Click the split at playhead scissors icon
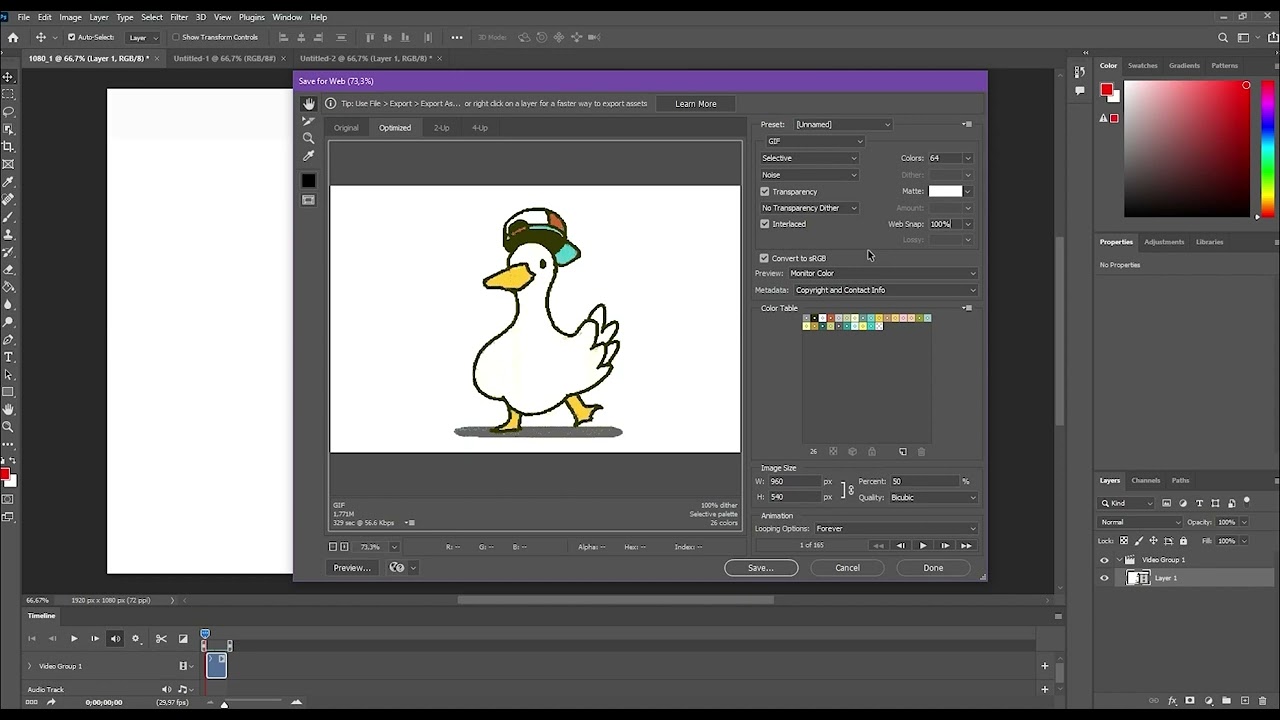Screen dimensions: 1280x720 click(x=161, y=639)
